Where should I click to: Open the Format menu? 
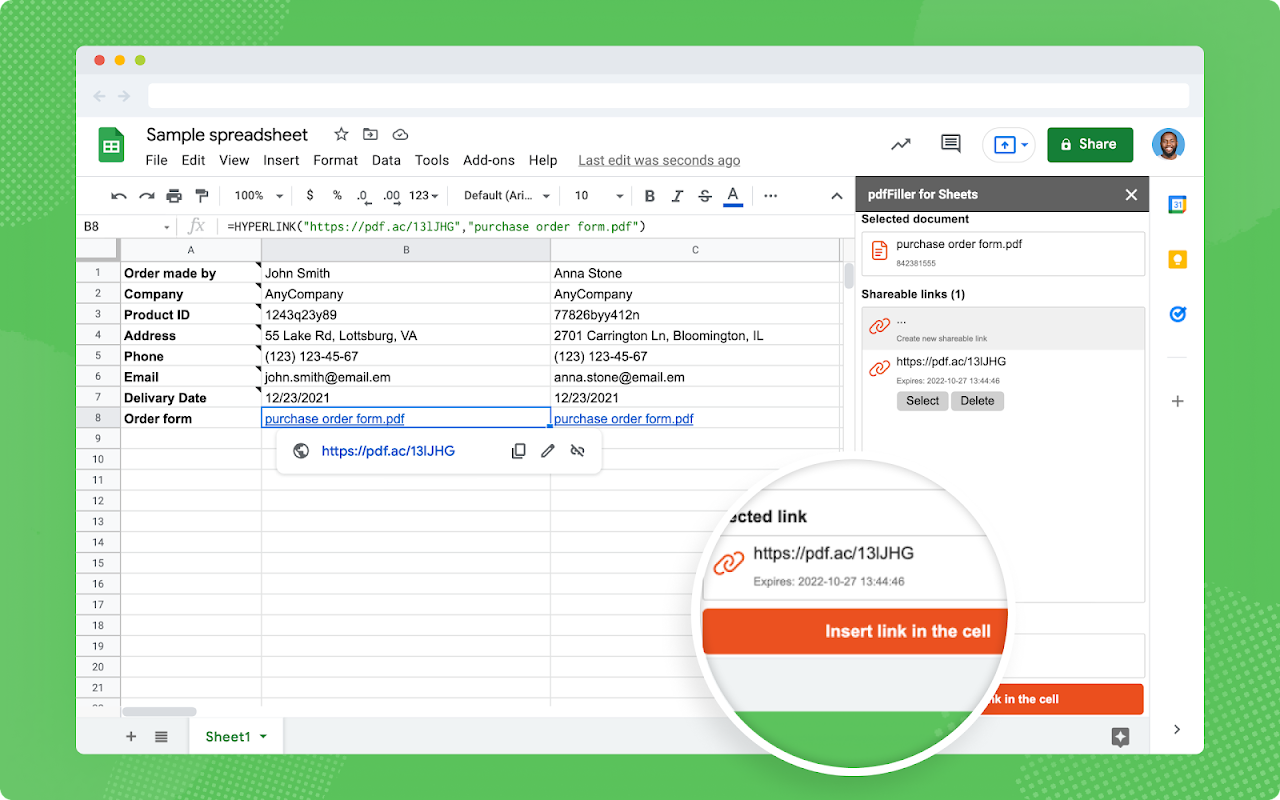coord(335,160)
